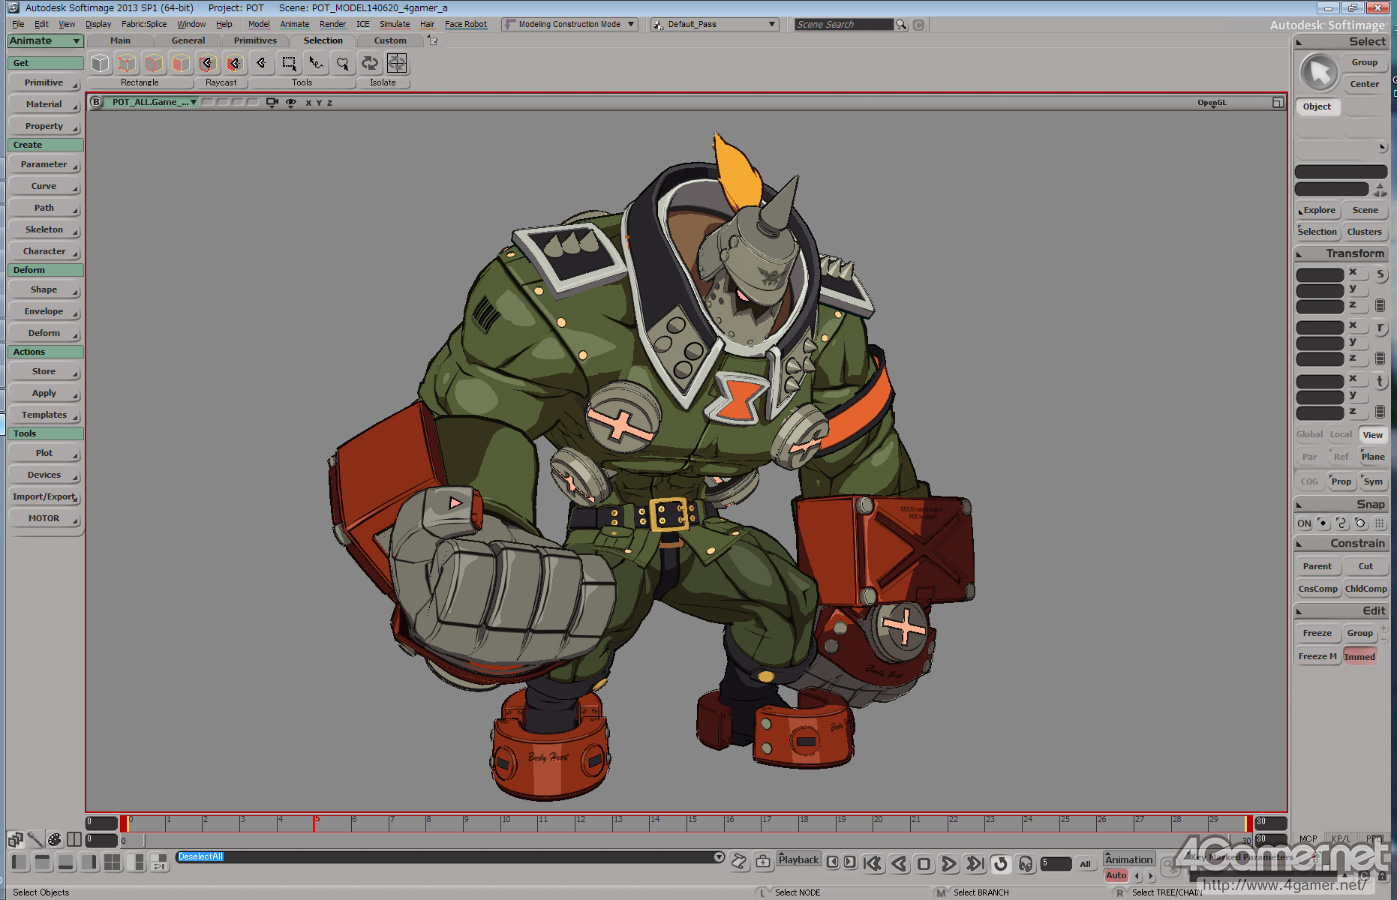Image resolution: width=1397 pixels, height=900 pixels.
Task: Select the rectangle selection tool icon
Action: pyautogui.click(x=289, y=63)
